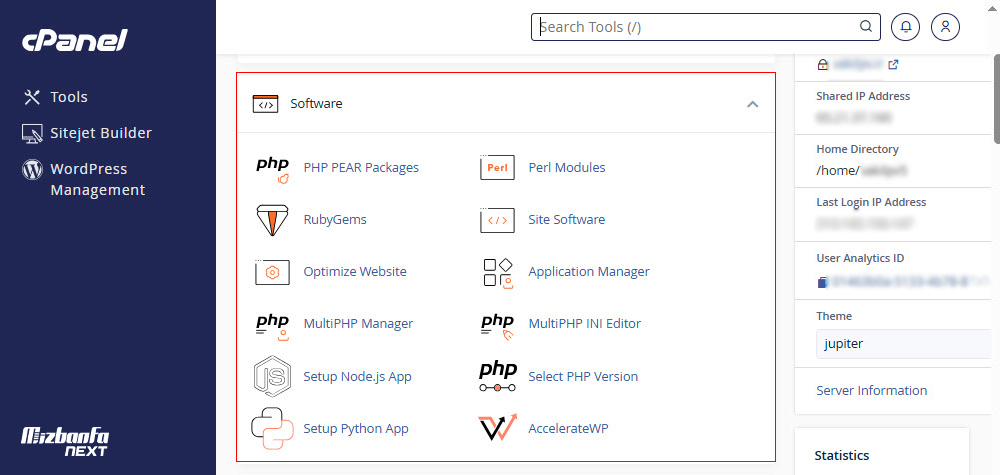
Task: Open the MultiPHP Manager link
Action: click(358, 324)
